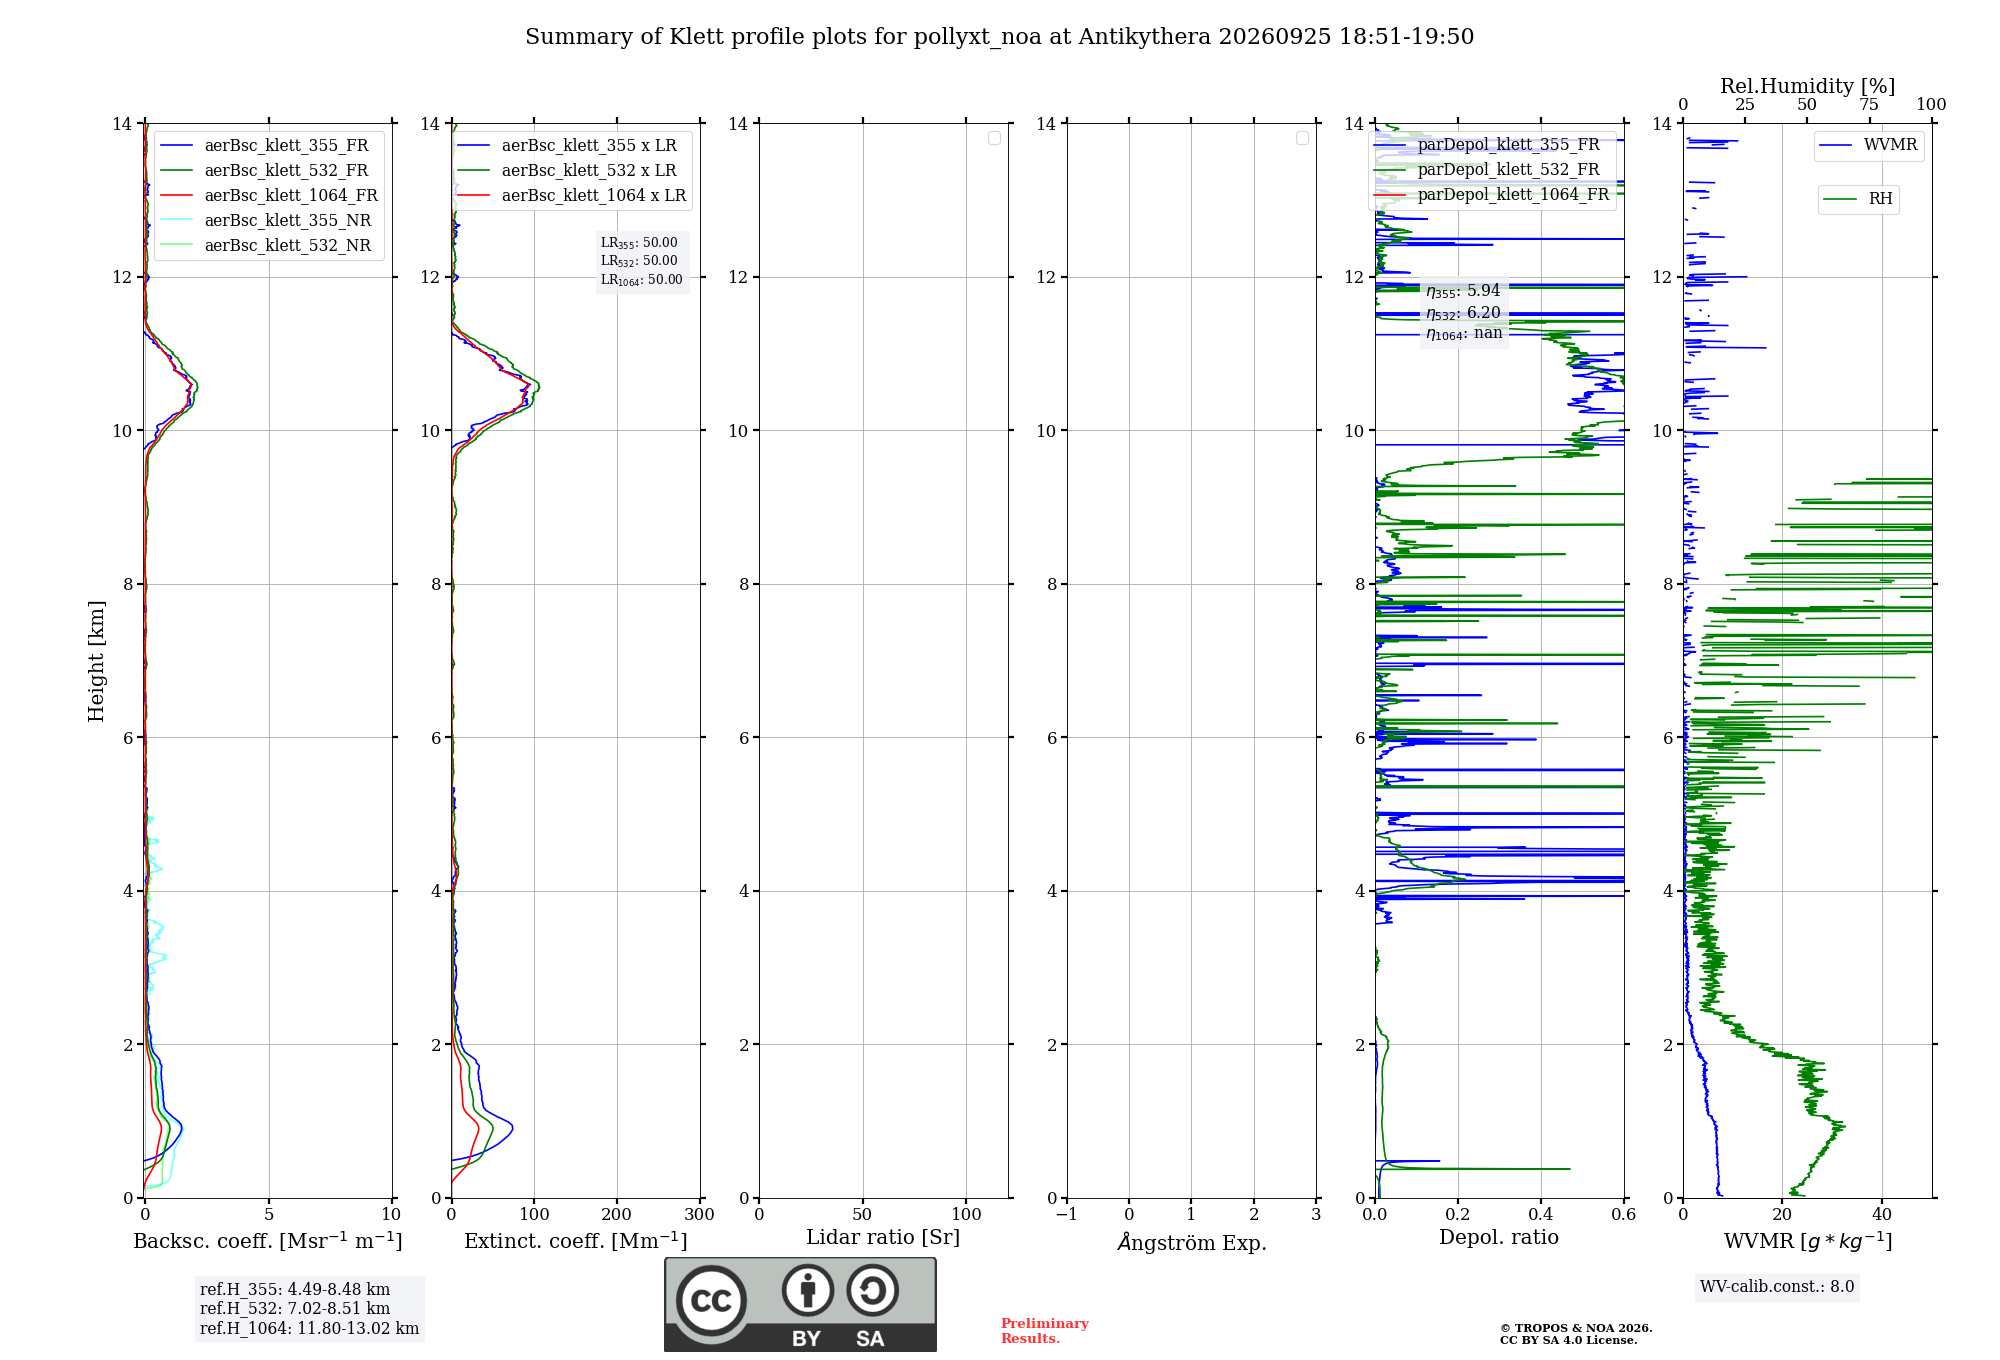Click the Ångström Exp. axis label
The width and height of the screenshot is (2000, 1360).
(x=1192, y=1242)
